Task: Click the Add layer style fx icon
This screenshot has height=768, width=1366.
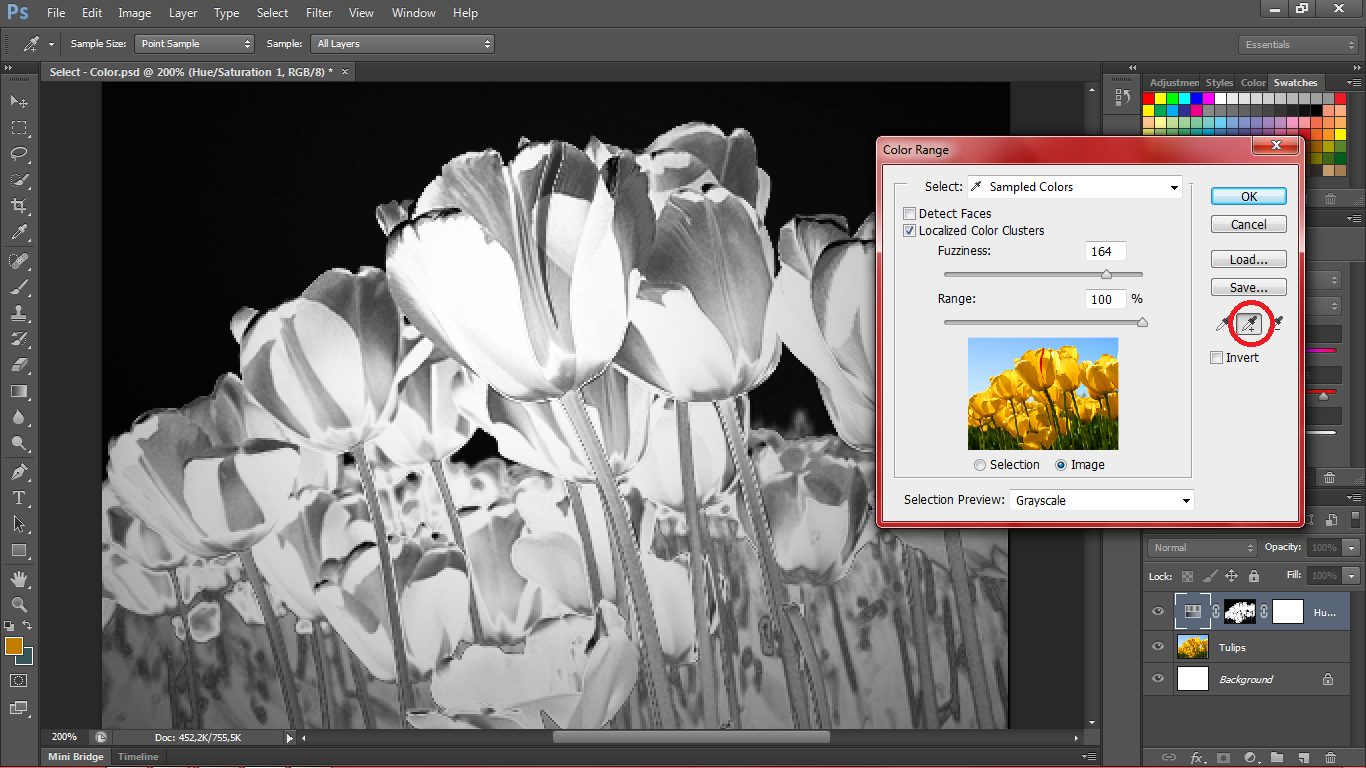Action: 1196,758
